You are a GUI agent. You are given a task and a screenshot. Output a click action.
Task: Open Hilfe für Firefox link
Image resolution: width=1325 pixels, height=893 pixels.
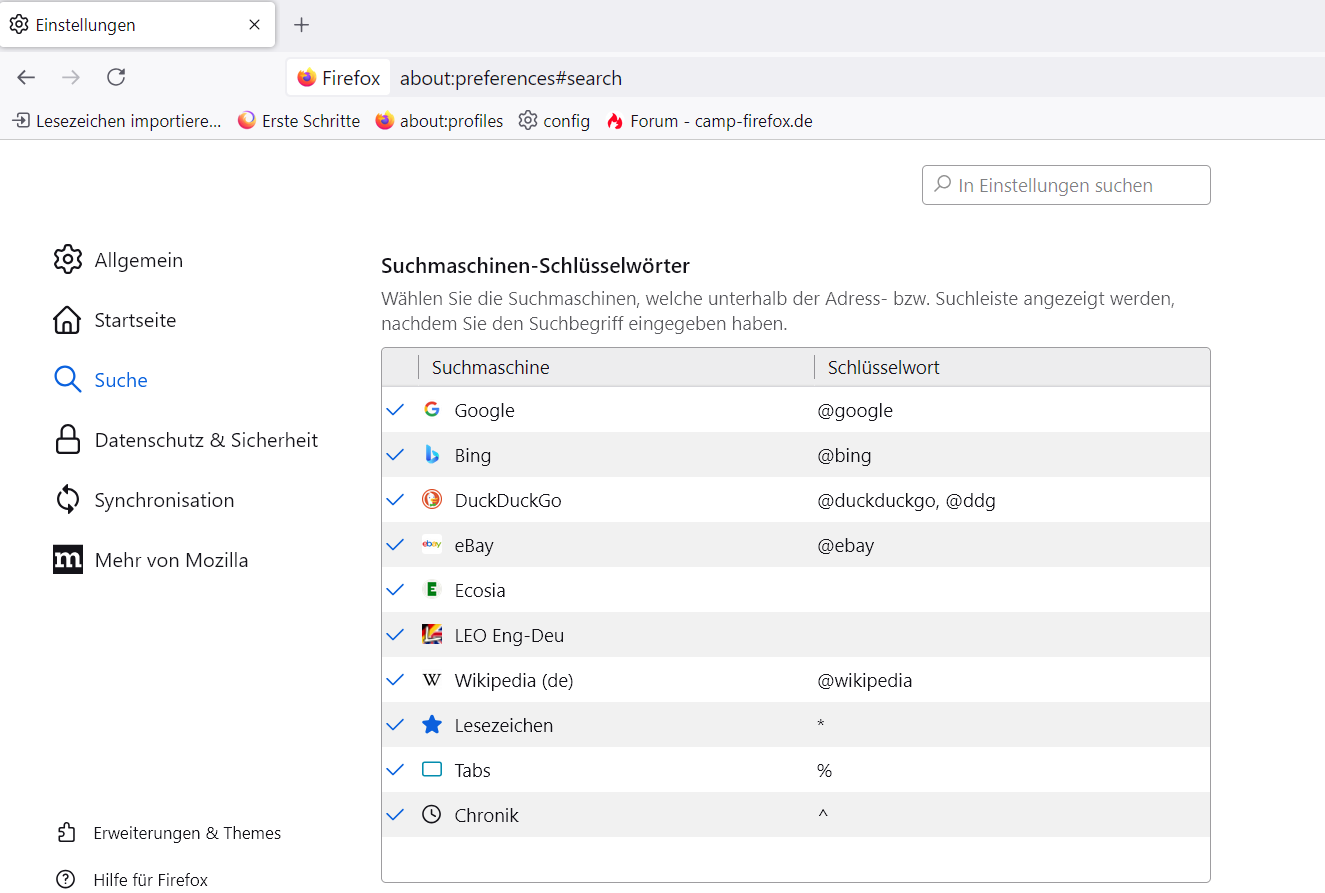click(x=150, y=880)
